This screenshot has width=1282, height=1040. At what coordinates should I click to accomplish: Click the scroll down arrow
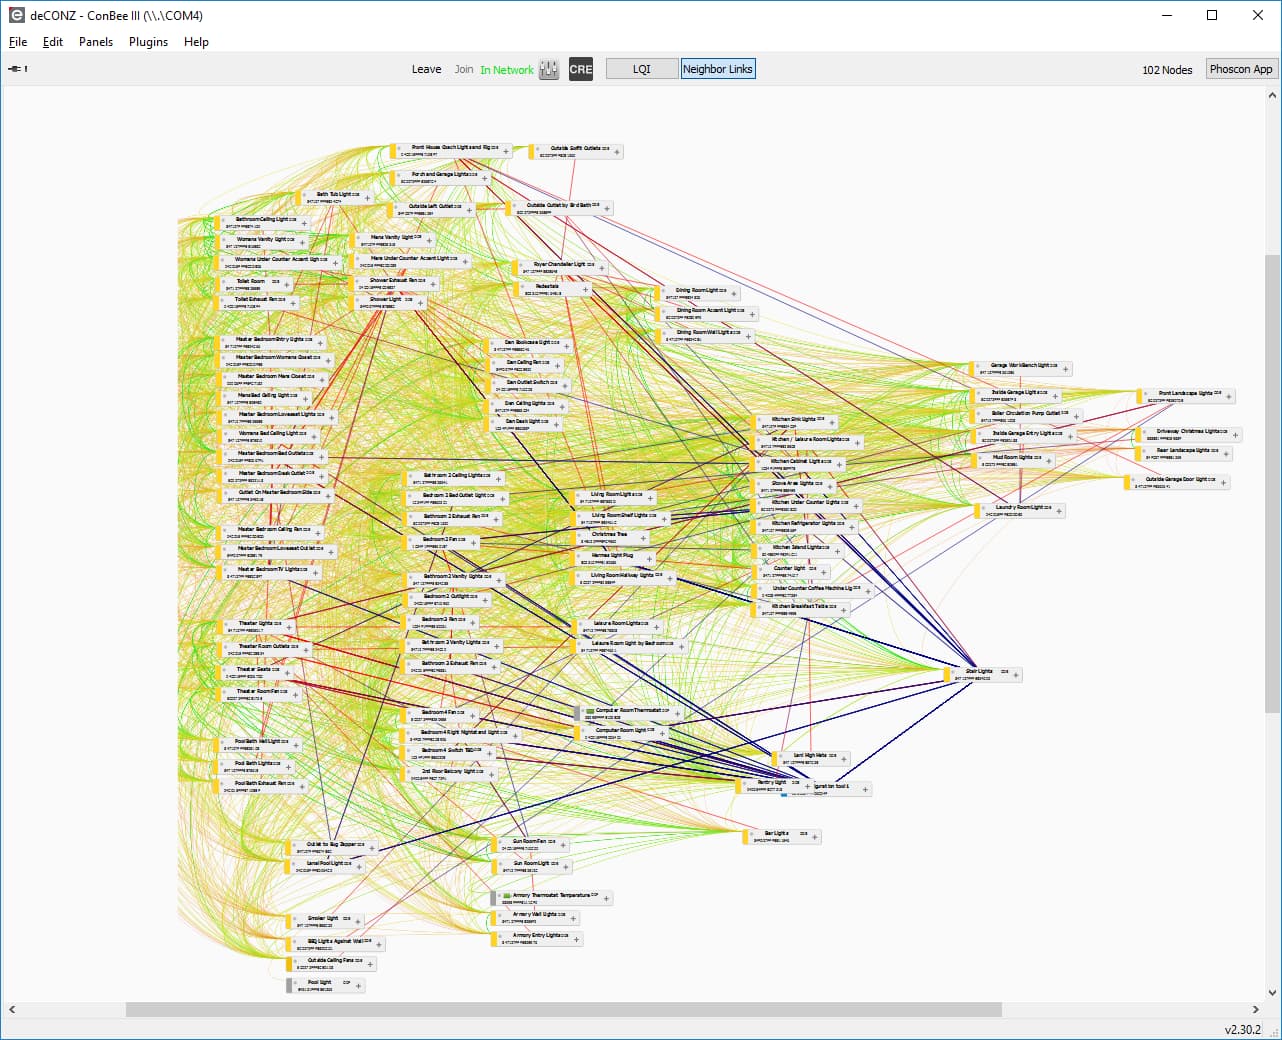click(1272, 993)
